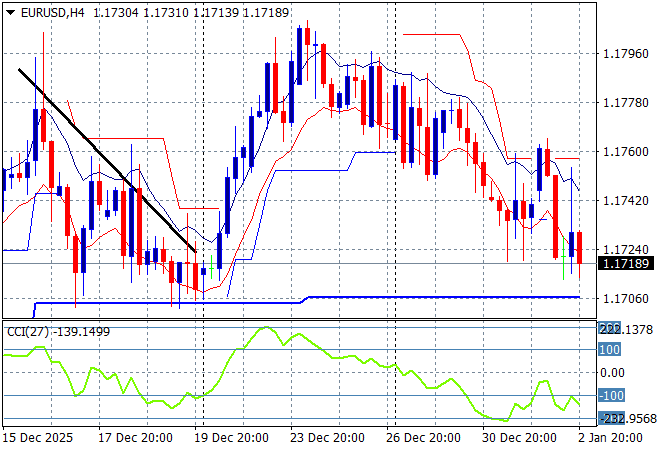660x450 pixels.
Task: Click the 17 Dec 20:00 time label
Action: 135,438
